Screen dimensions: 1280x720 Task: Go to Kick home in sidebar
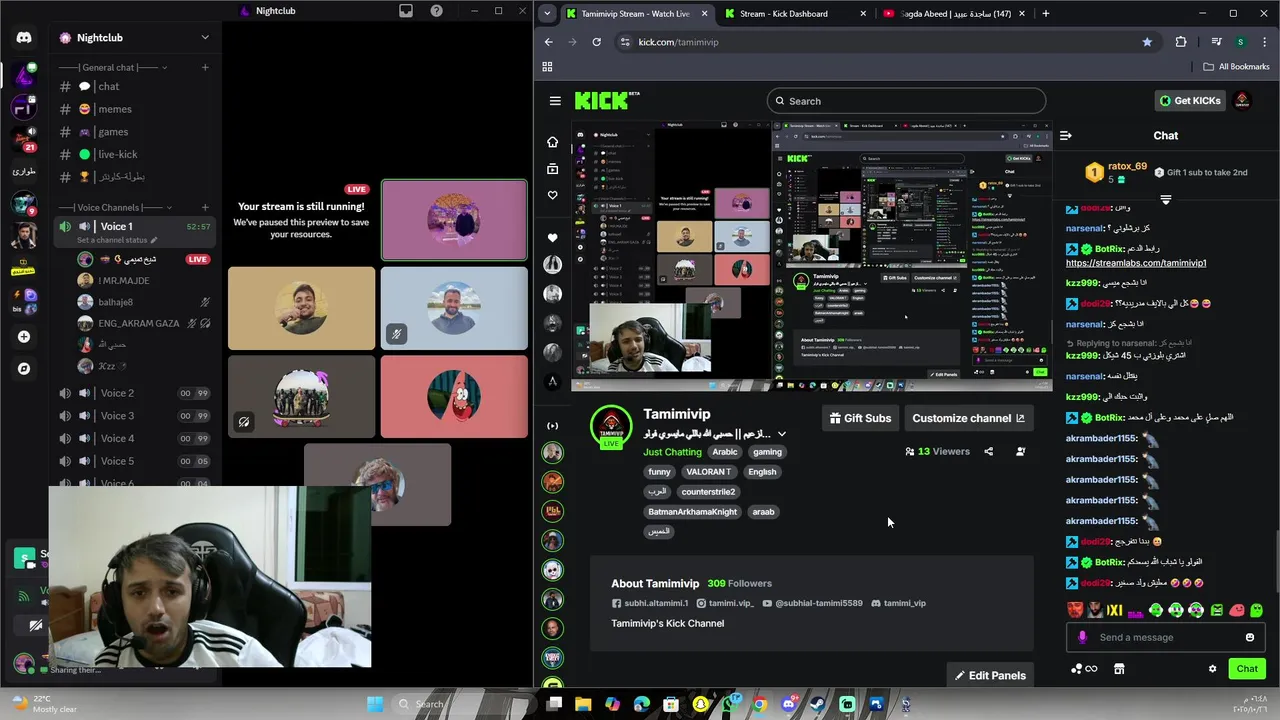click(552, 142)
